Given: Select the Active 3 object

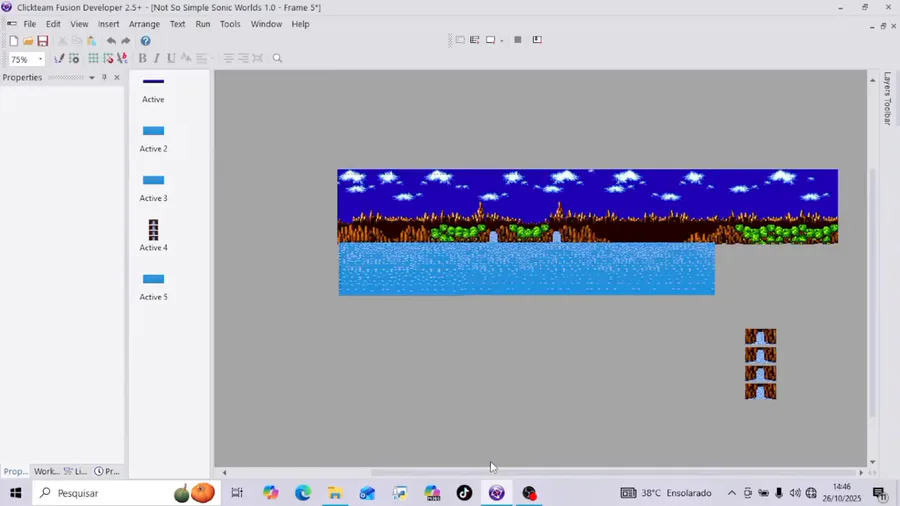Looking at the screenshot, I should 153,180.
